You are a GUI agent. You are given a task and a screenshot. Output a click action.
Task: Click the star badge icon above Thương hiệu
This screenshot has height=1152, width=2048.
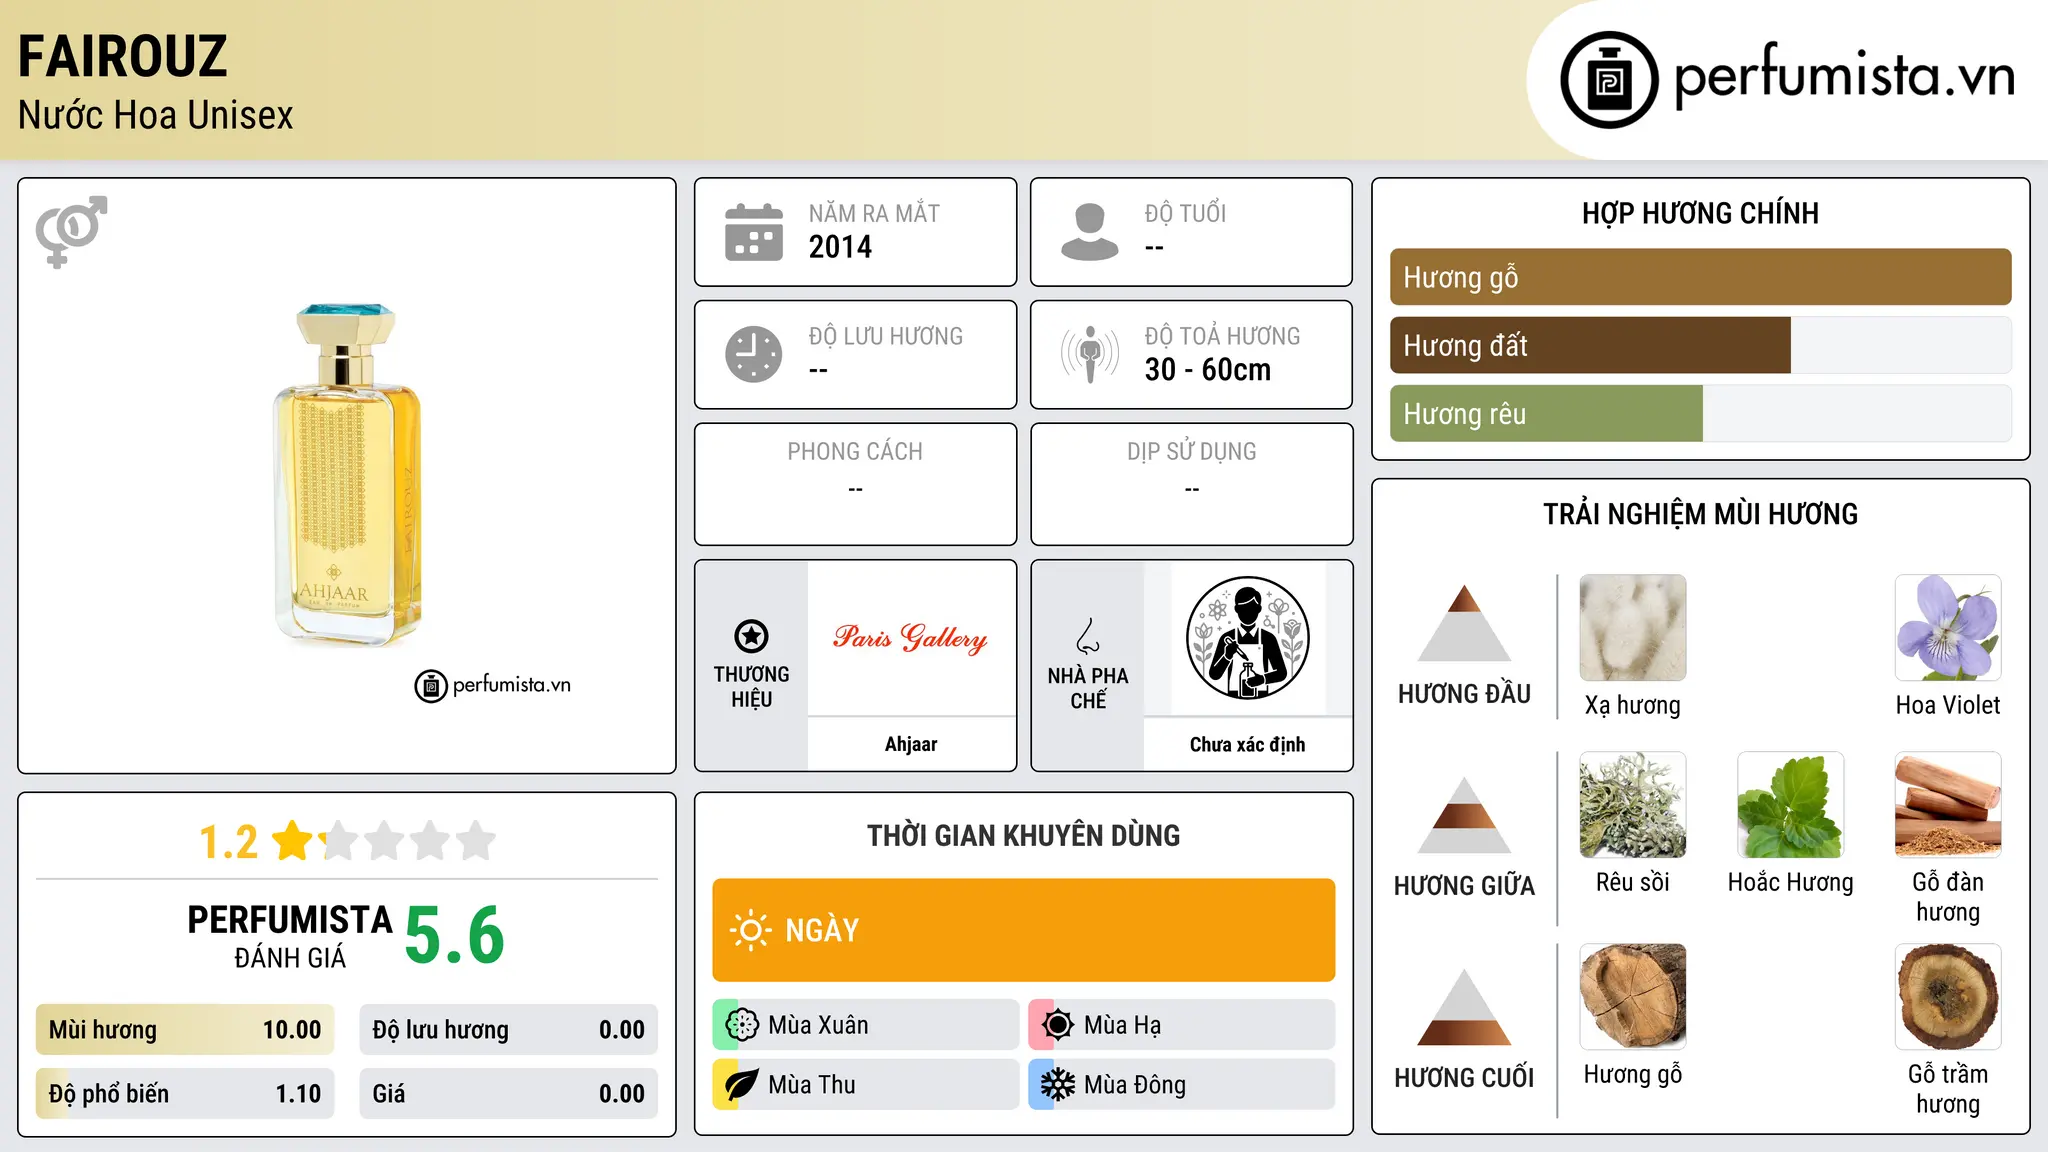[751, 636]
